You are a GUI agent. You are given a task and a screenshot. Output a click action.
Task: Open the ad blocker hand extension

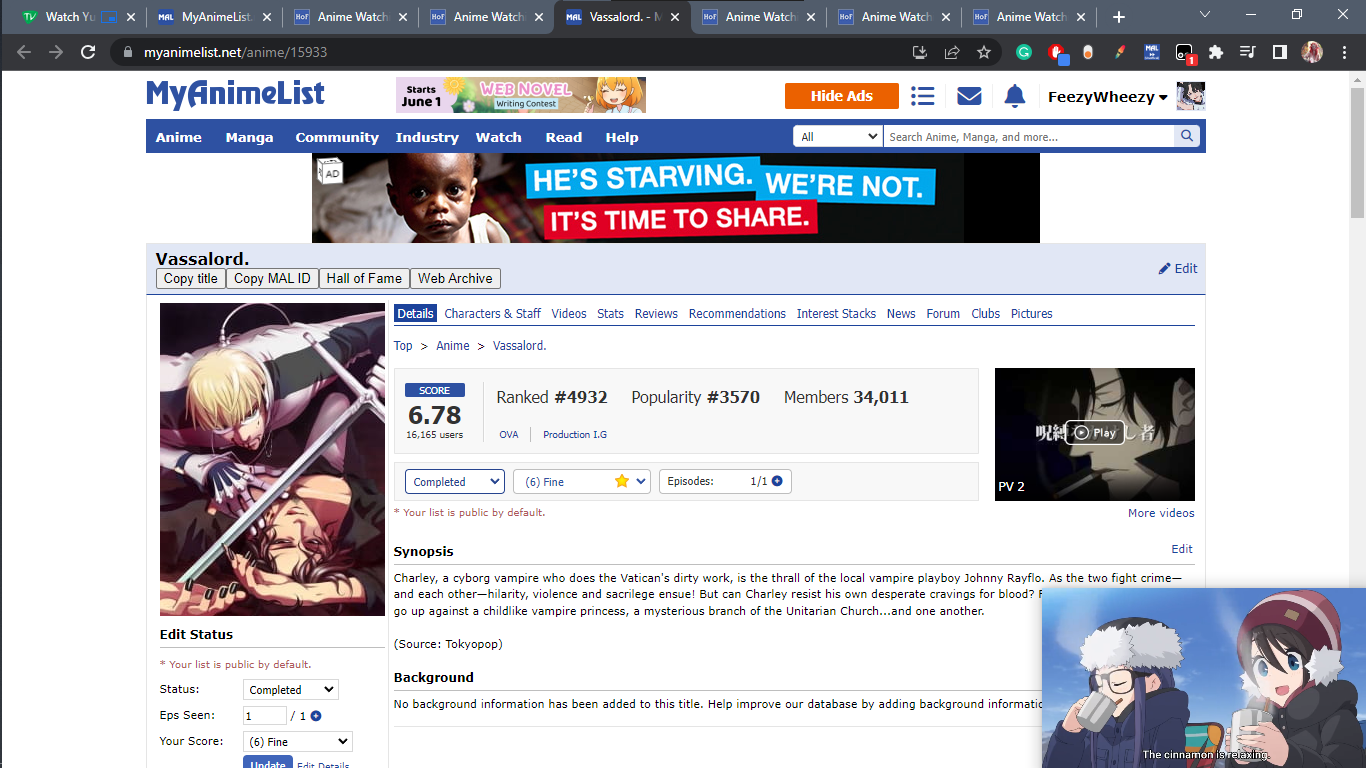(1056, 52)
